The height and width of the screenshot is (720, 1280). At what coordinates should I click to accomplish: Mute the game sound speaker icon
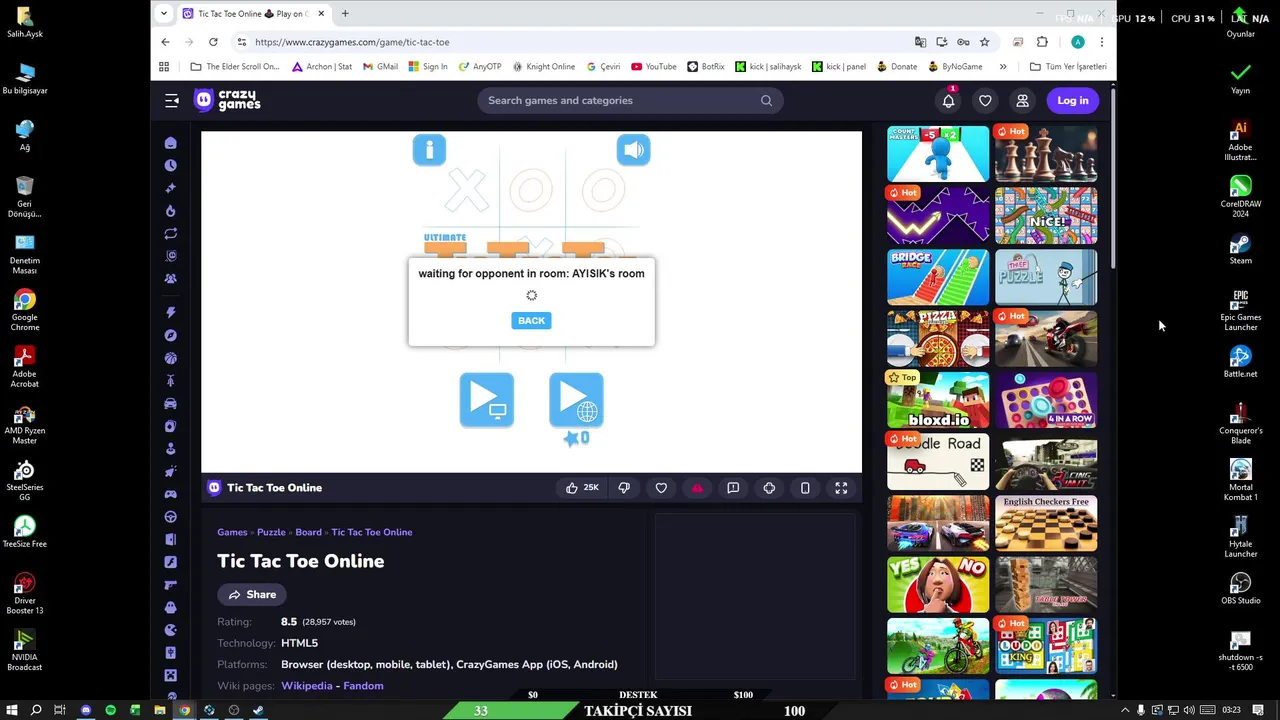(633, 150)
